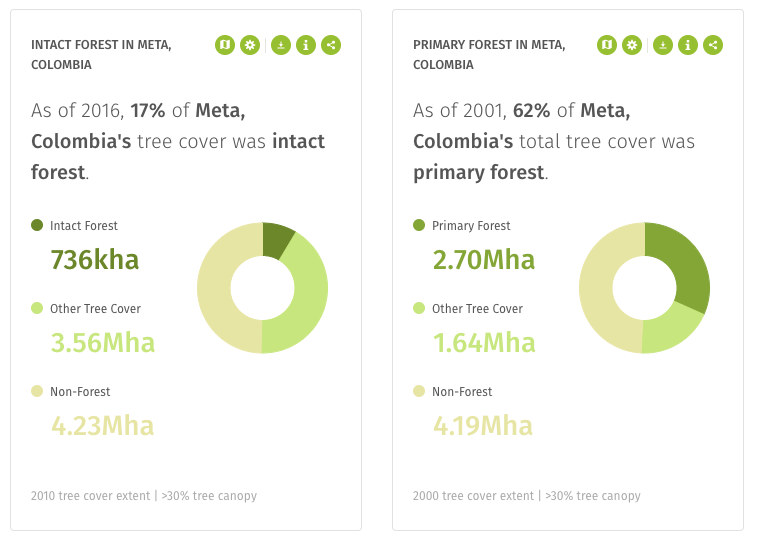757x541 pixels.
Task: Click the 2000 tree cover extent footnote
Action: point(527,496)
